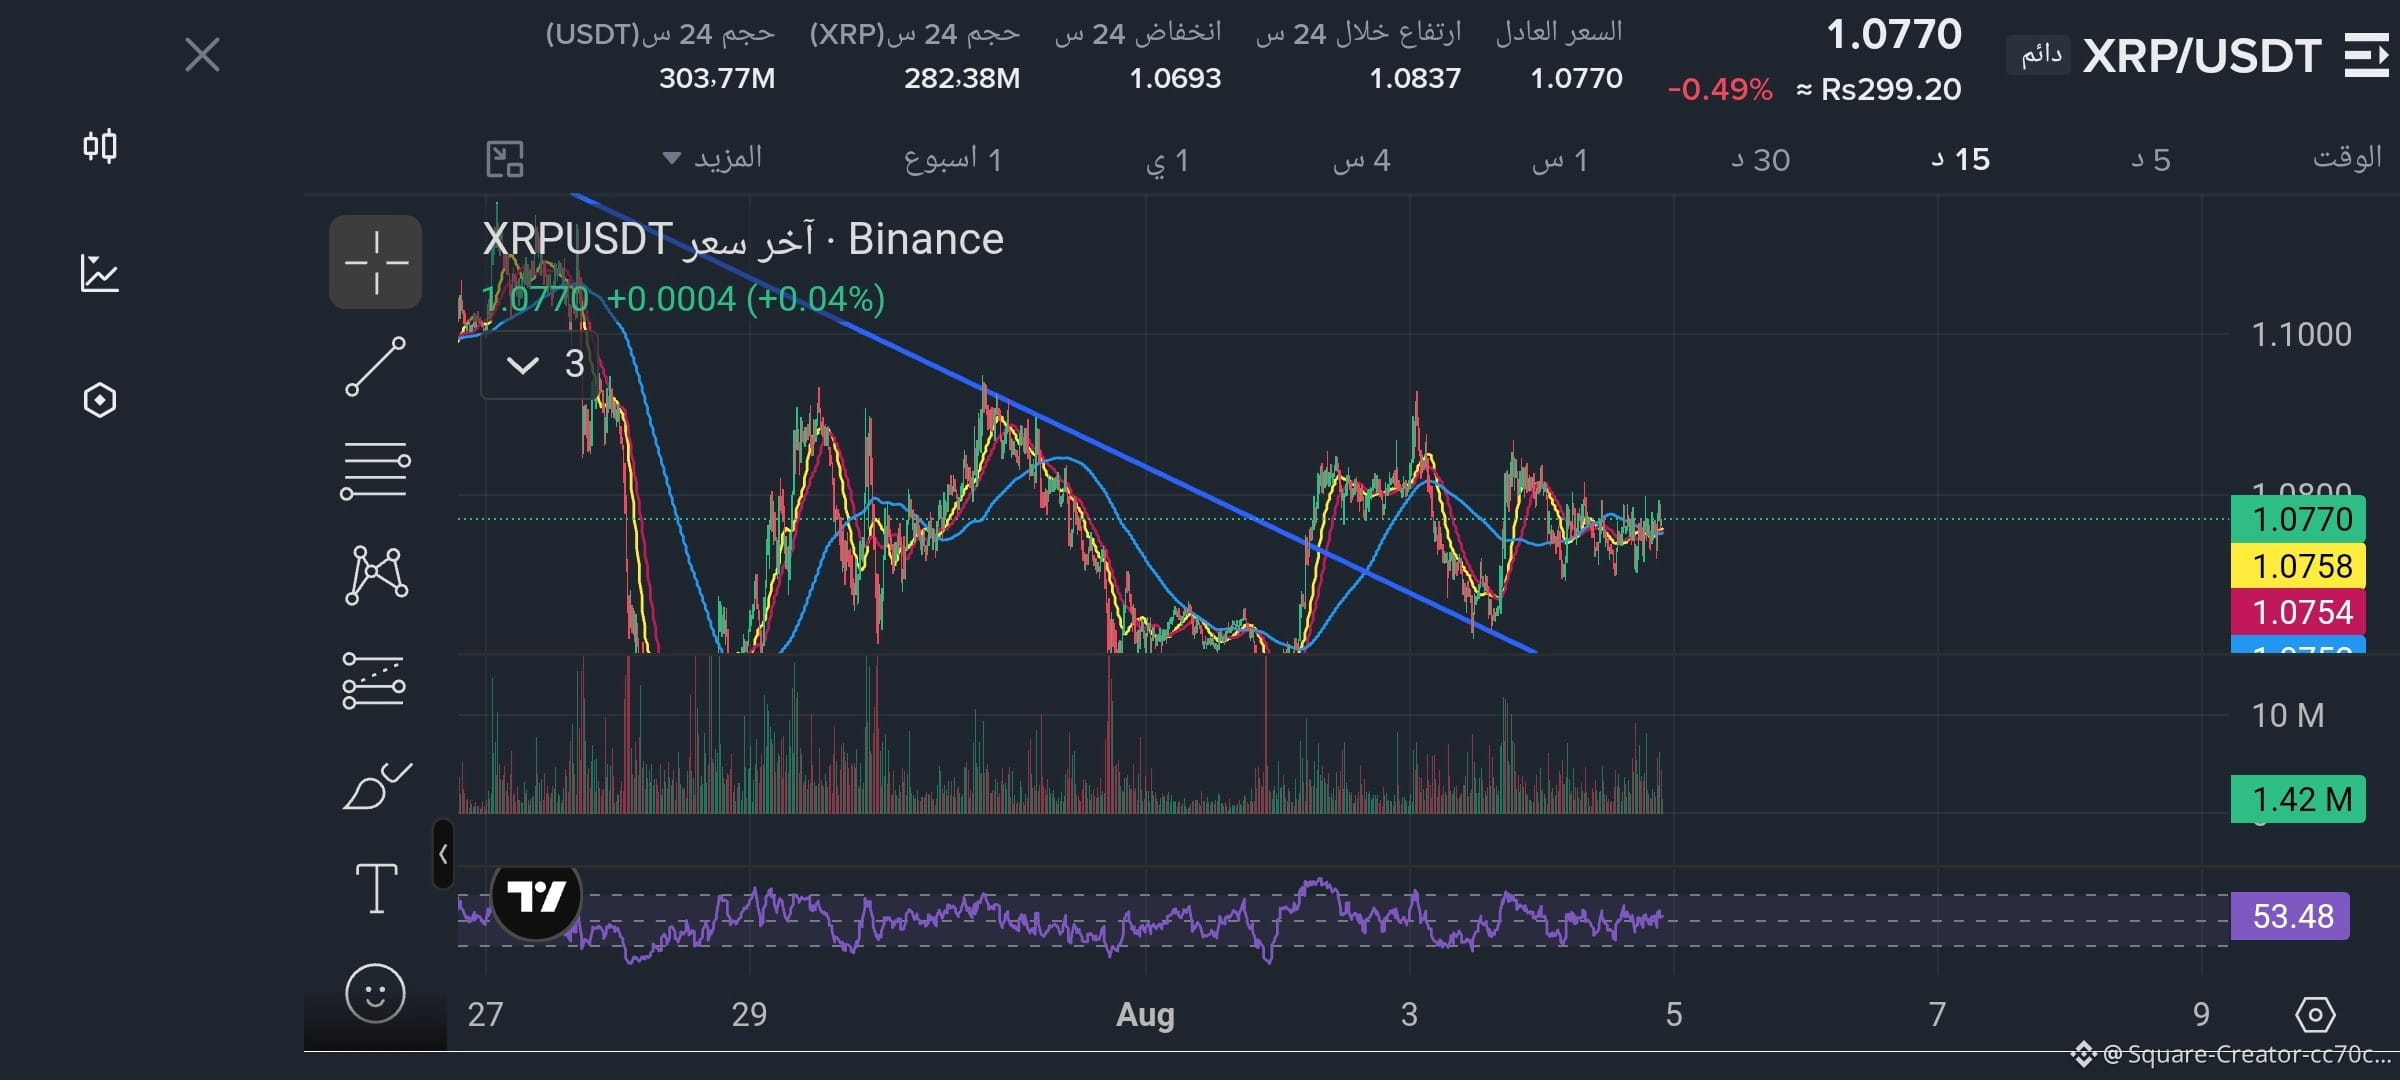The image size is (2400, 1080).
Task: Click the 1.42 M volume label
Action: tap(2298, 799)
